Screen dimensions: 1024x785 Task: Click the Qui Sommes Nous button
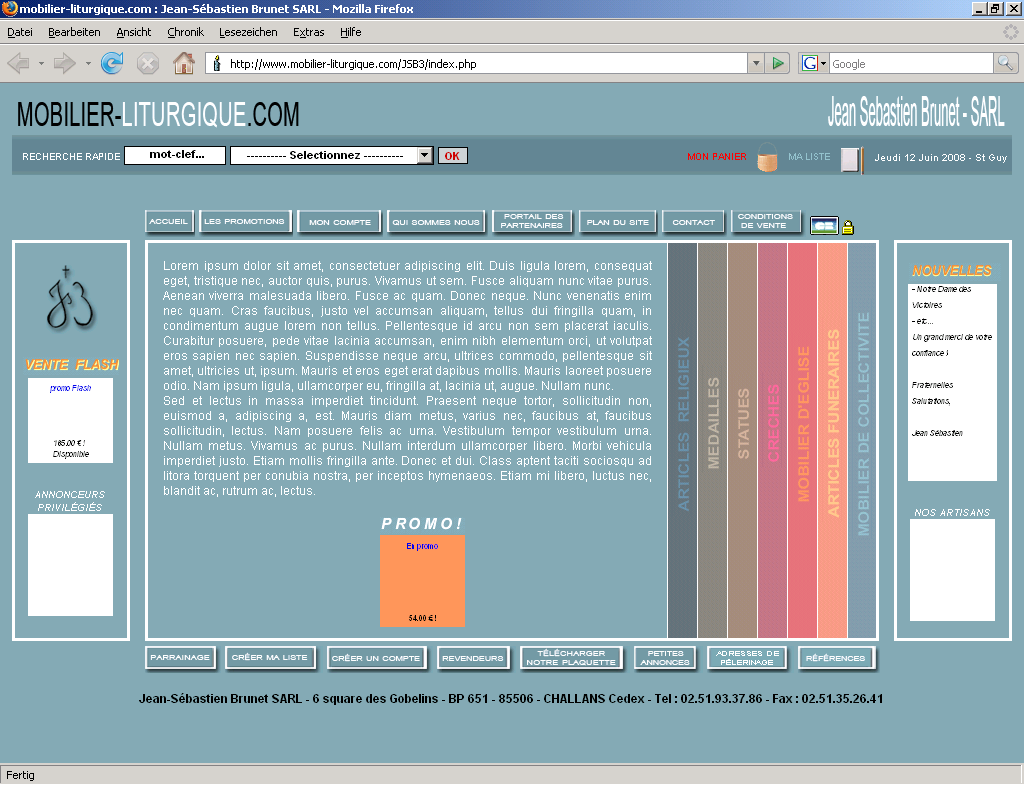[x=436, y=222]
